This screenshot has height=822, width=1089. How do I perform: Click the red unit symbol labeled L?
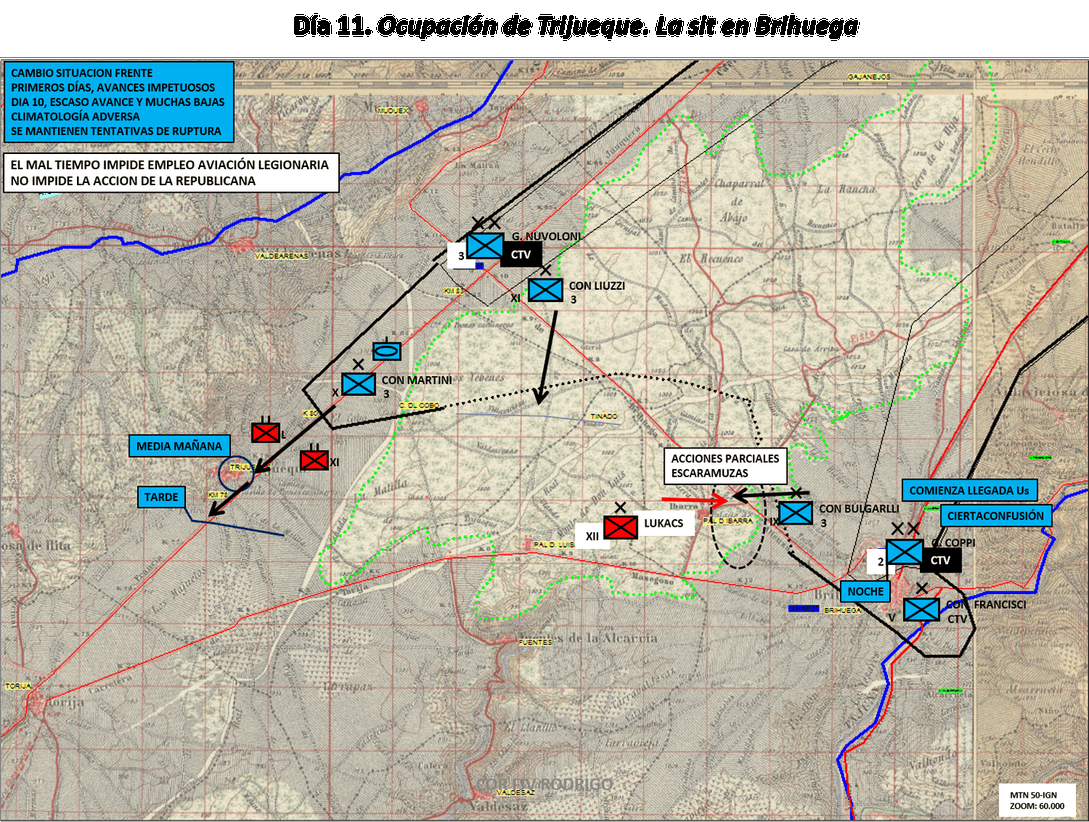point(265,433)
